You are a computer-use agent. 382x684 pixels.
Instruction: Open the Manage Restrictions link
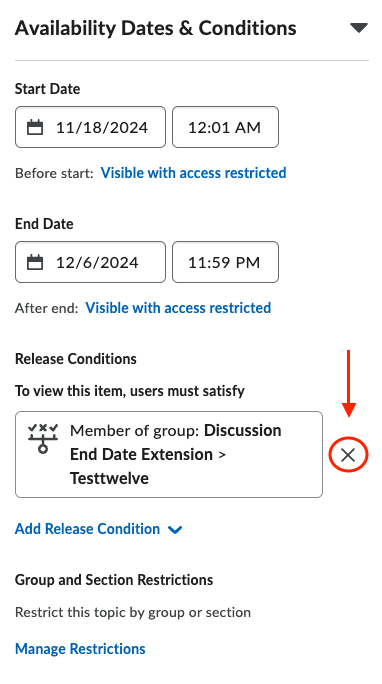tap(80, 649)
